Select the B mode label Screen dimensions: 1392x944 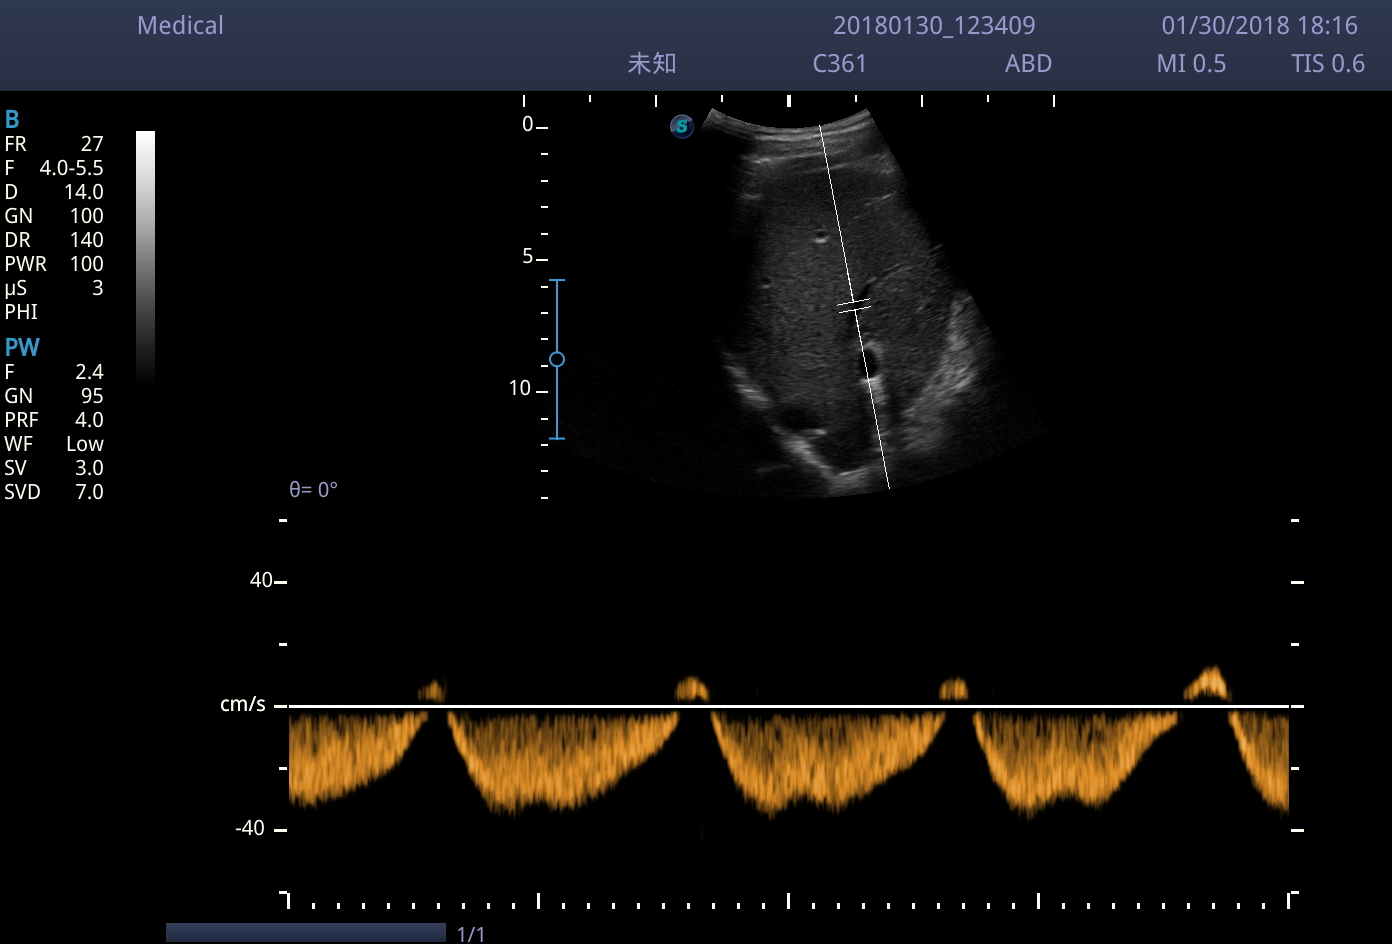click(x=12, y=120)
